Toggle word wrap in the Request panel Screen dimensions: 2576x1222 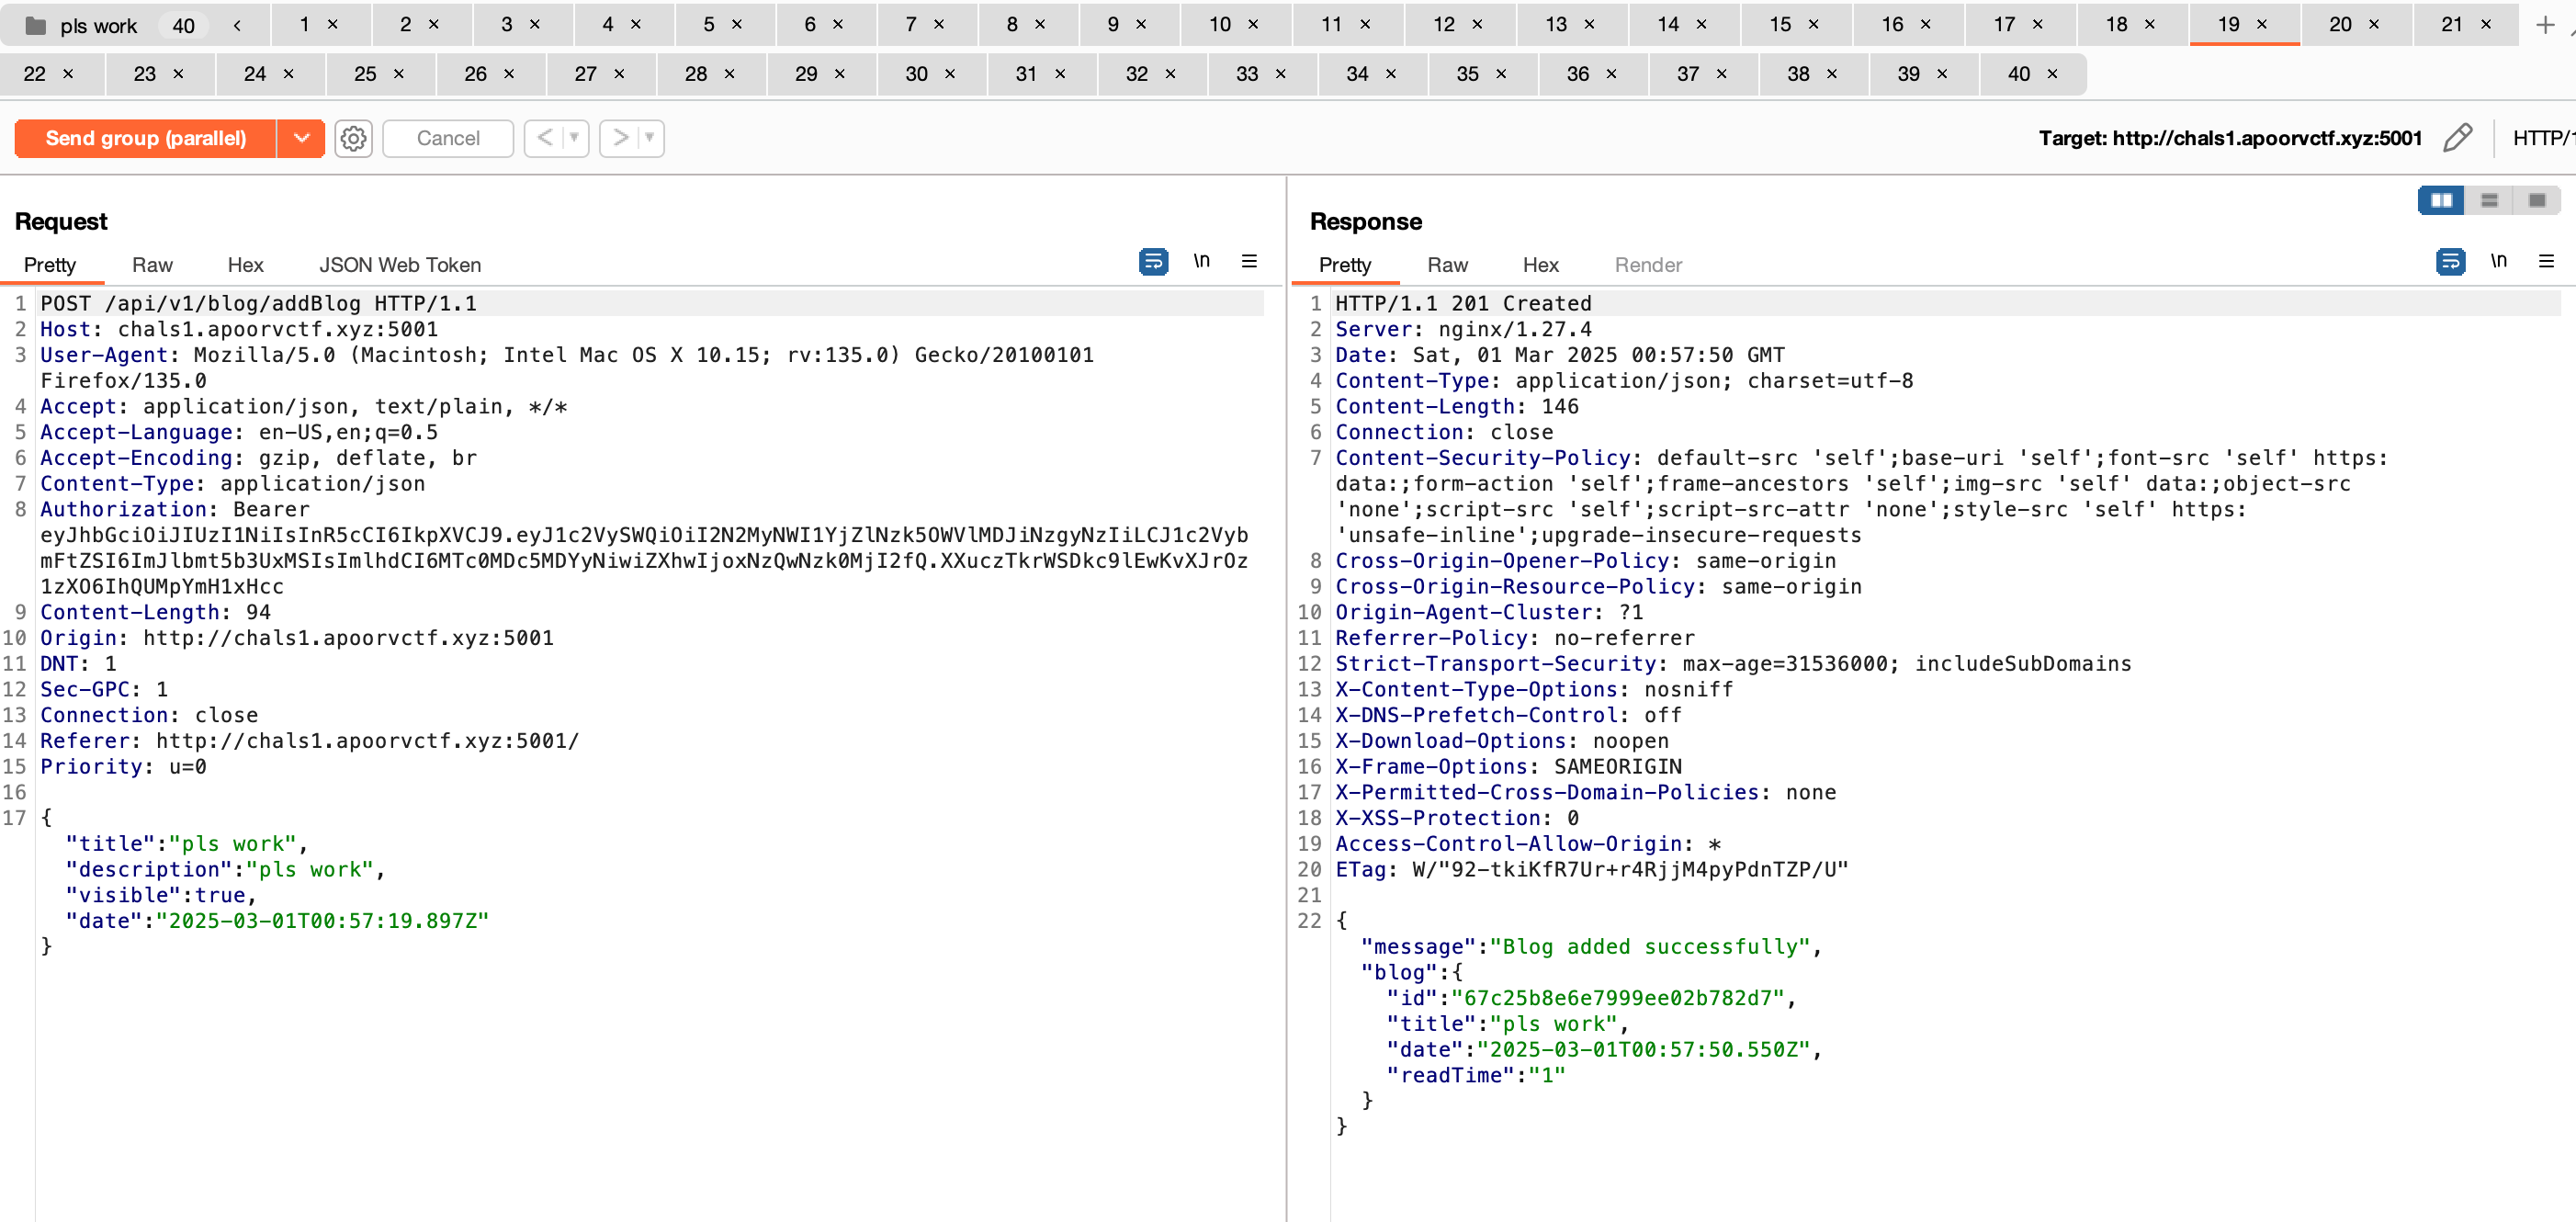pyautogui.click(x=1153, y=262)
